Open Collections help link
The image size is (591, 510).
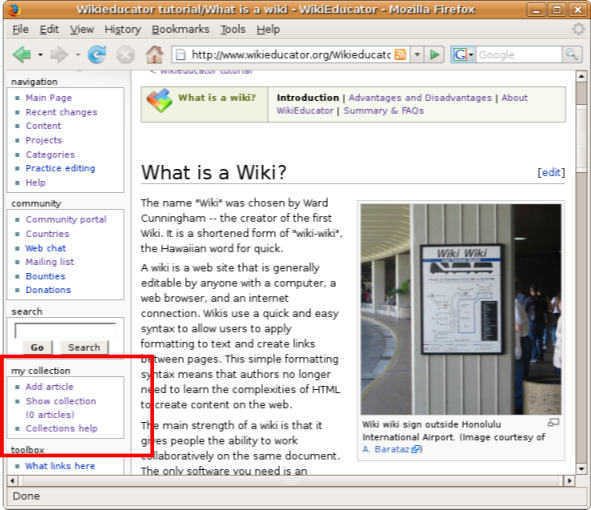point(61,429)
